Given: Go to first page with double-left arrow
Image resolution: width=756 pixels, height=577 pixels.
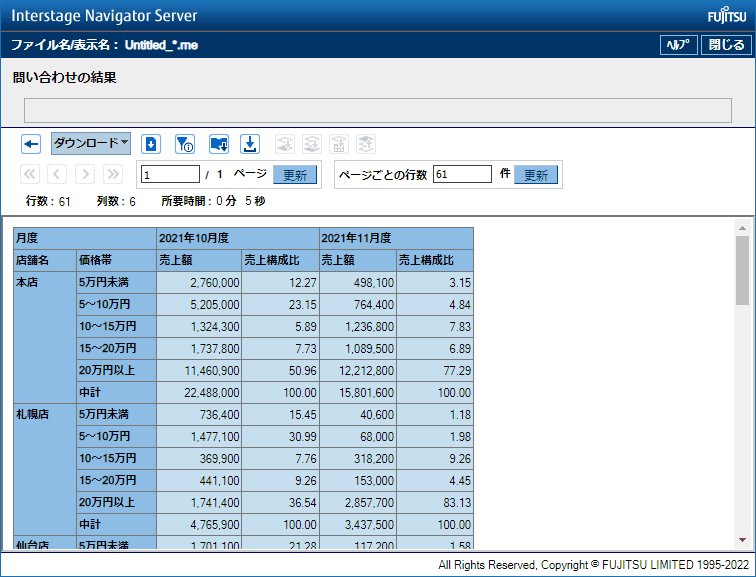Looking at the screenshot, I should 30,174.
